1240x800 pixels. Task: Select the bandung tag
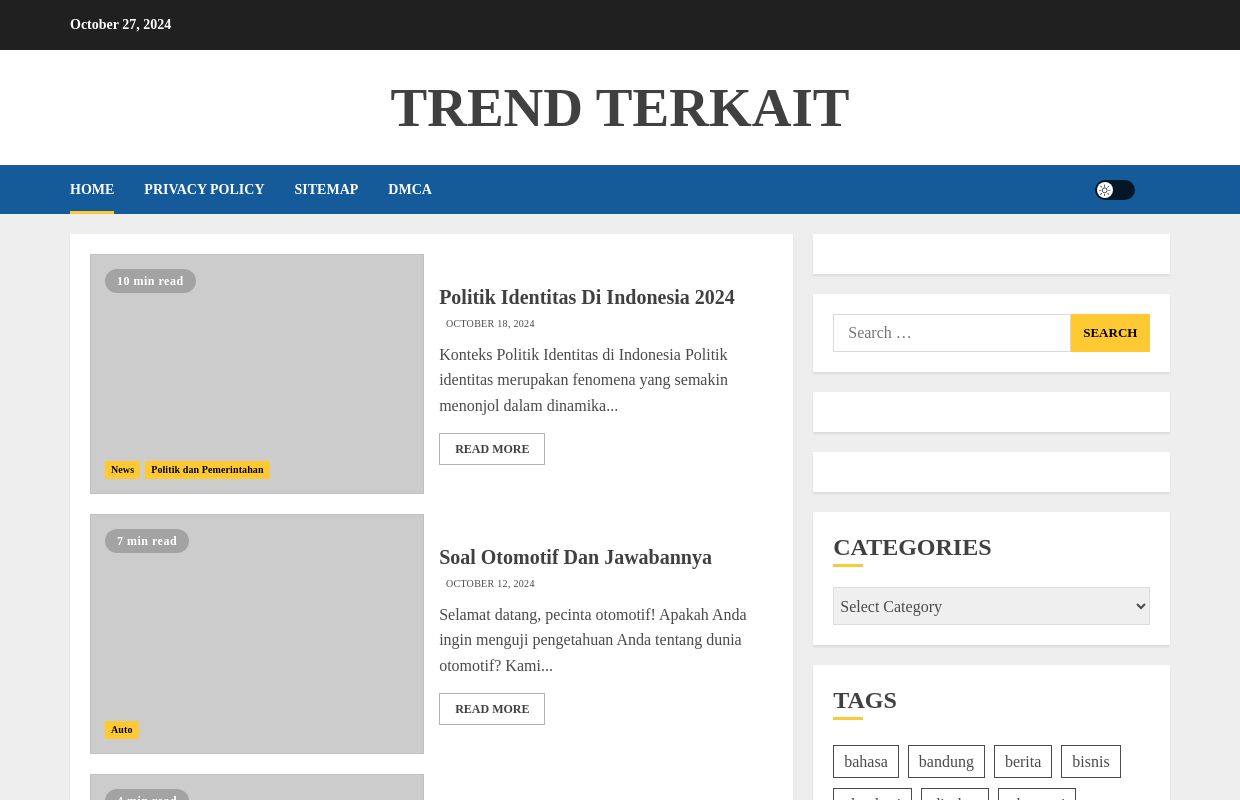point(946,762)
